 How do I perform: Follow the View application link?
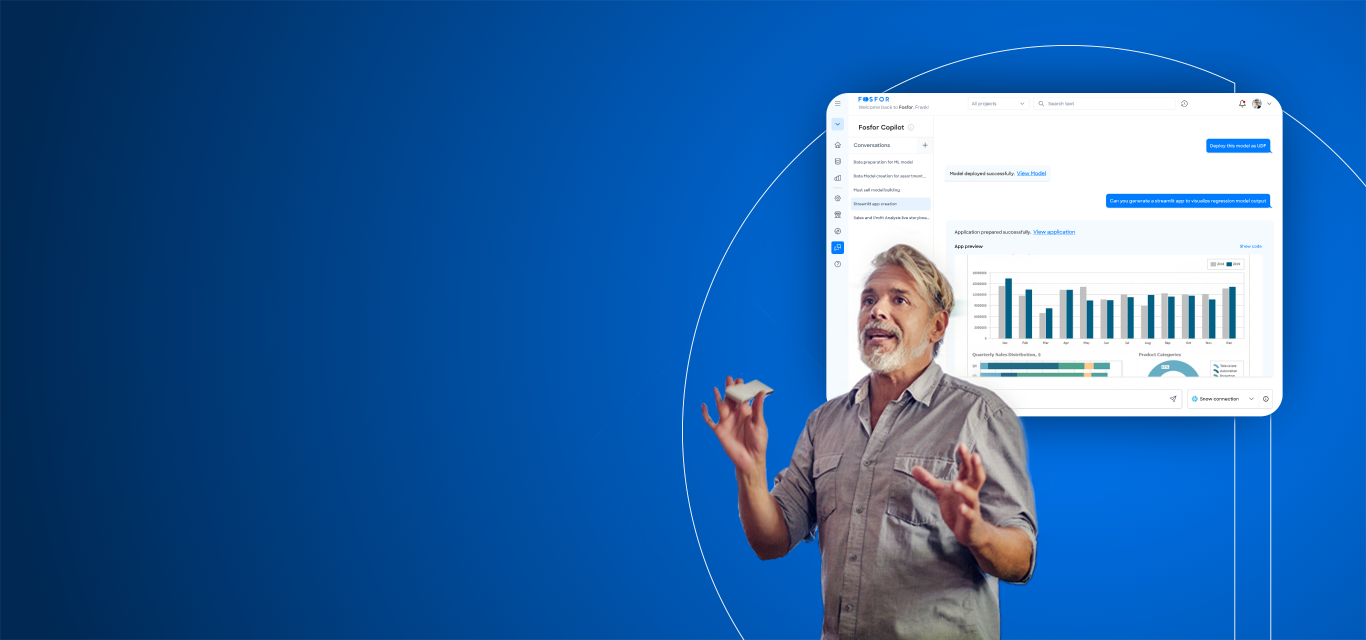point(1054,232)
